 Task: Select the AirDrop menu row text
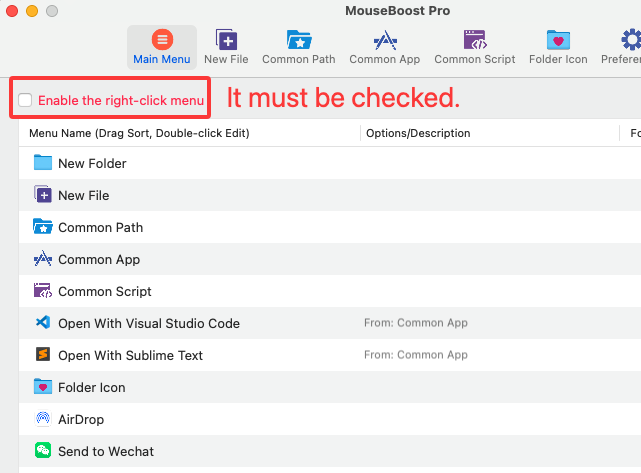81,419
